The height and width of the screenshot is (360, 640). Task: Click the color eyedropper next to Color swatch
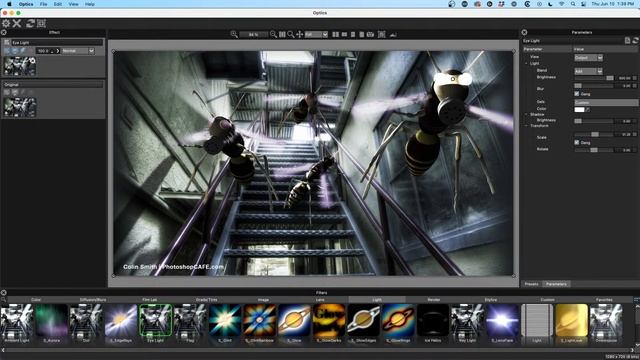coord(588,109)
